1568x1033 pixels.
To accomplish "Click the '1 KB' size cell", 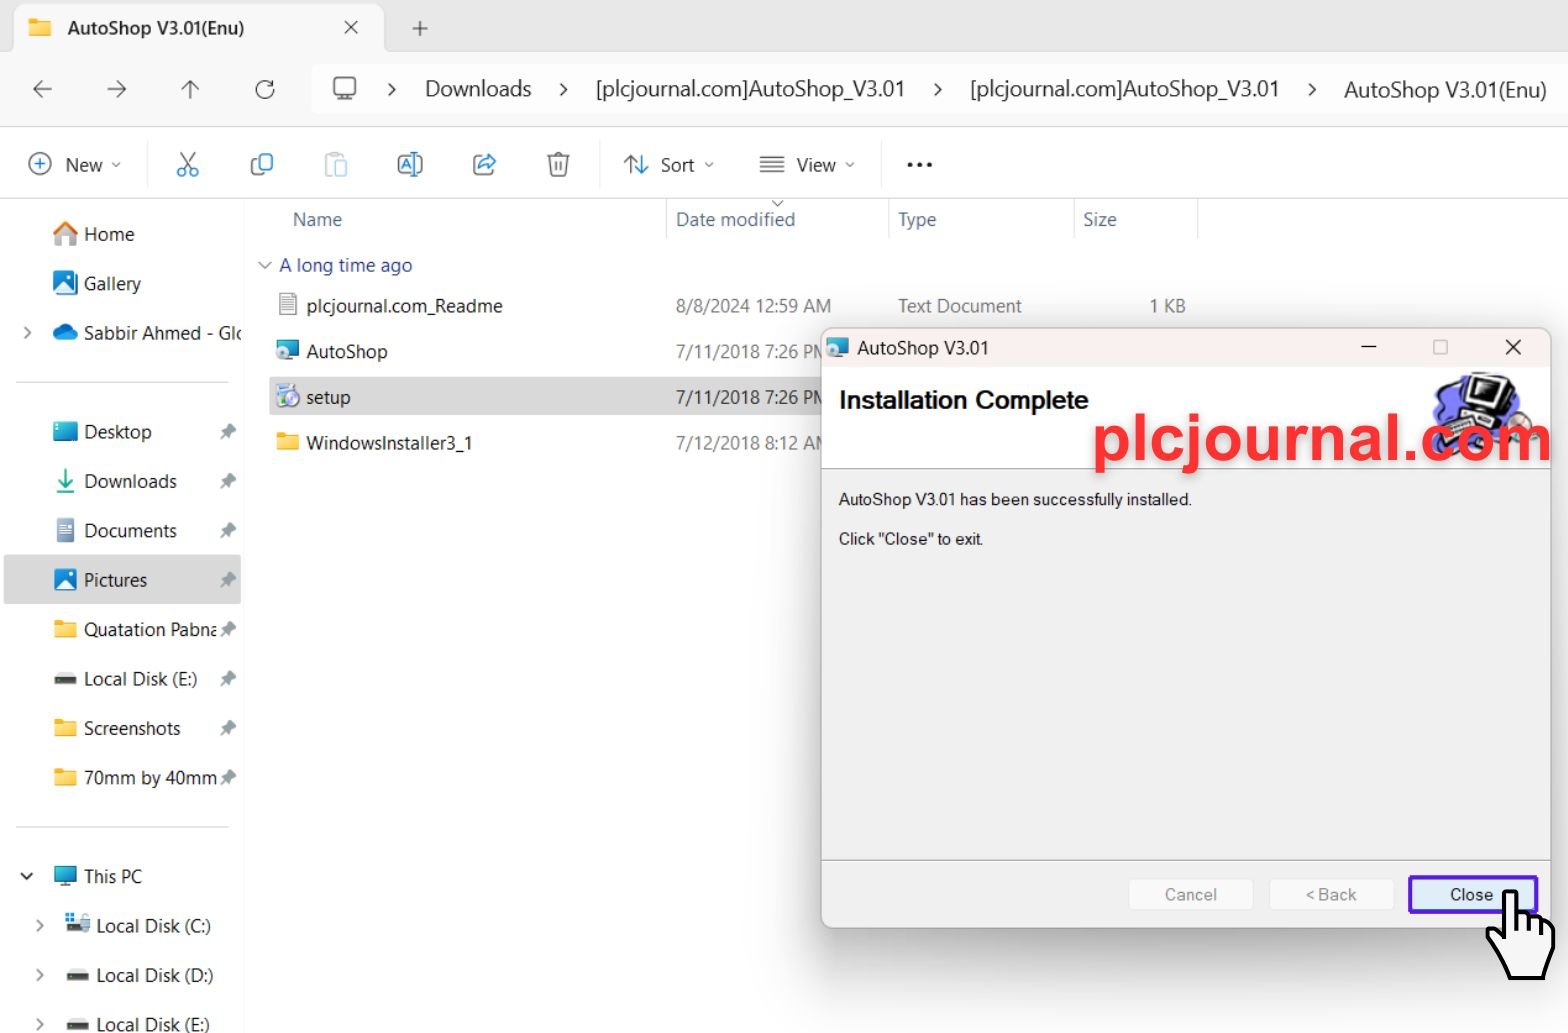I will (1167, 306).
